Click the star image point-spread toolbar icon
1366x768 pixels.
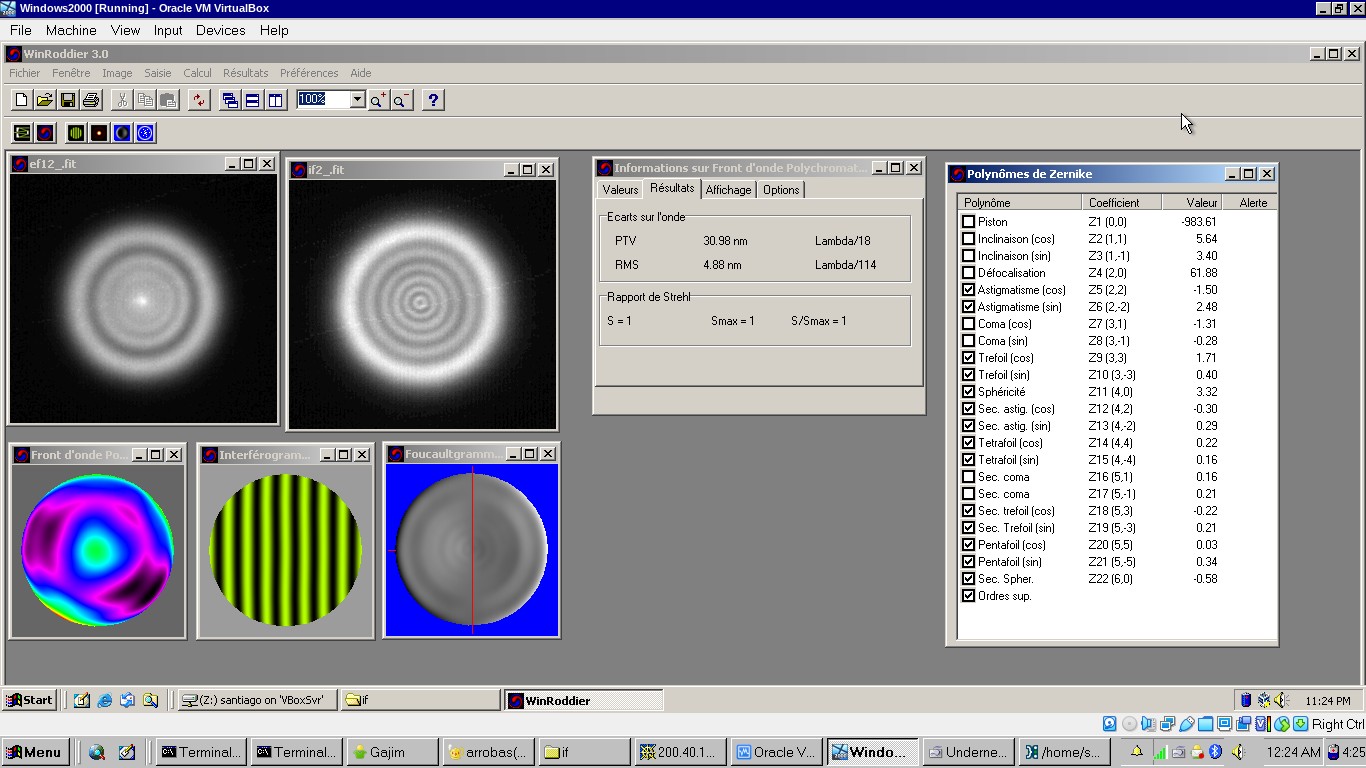coord(99,133)
